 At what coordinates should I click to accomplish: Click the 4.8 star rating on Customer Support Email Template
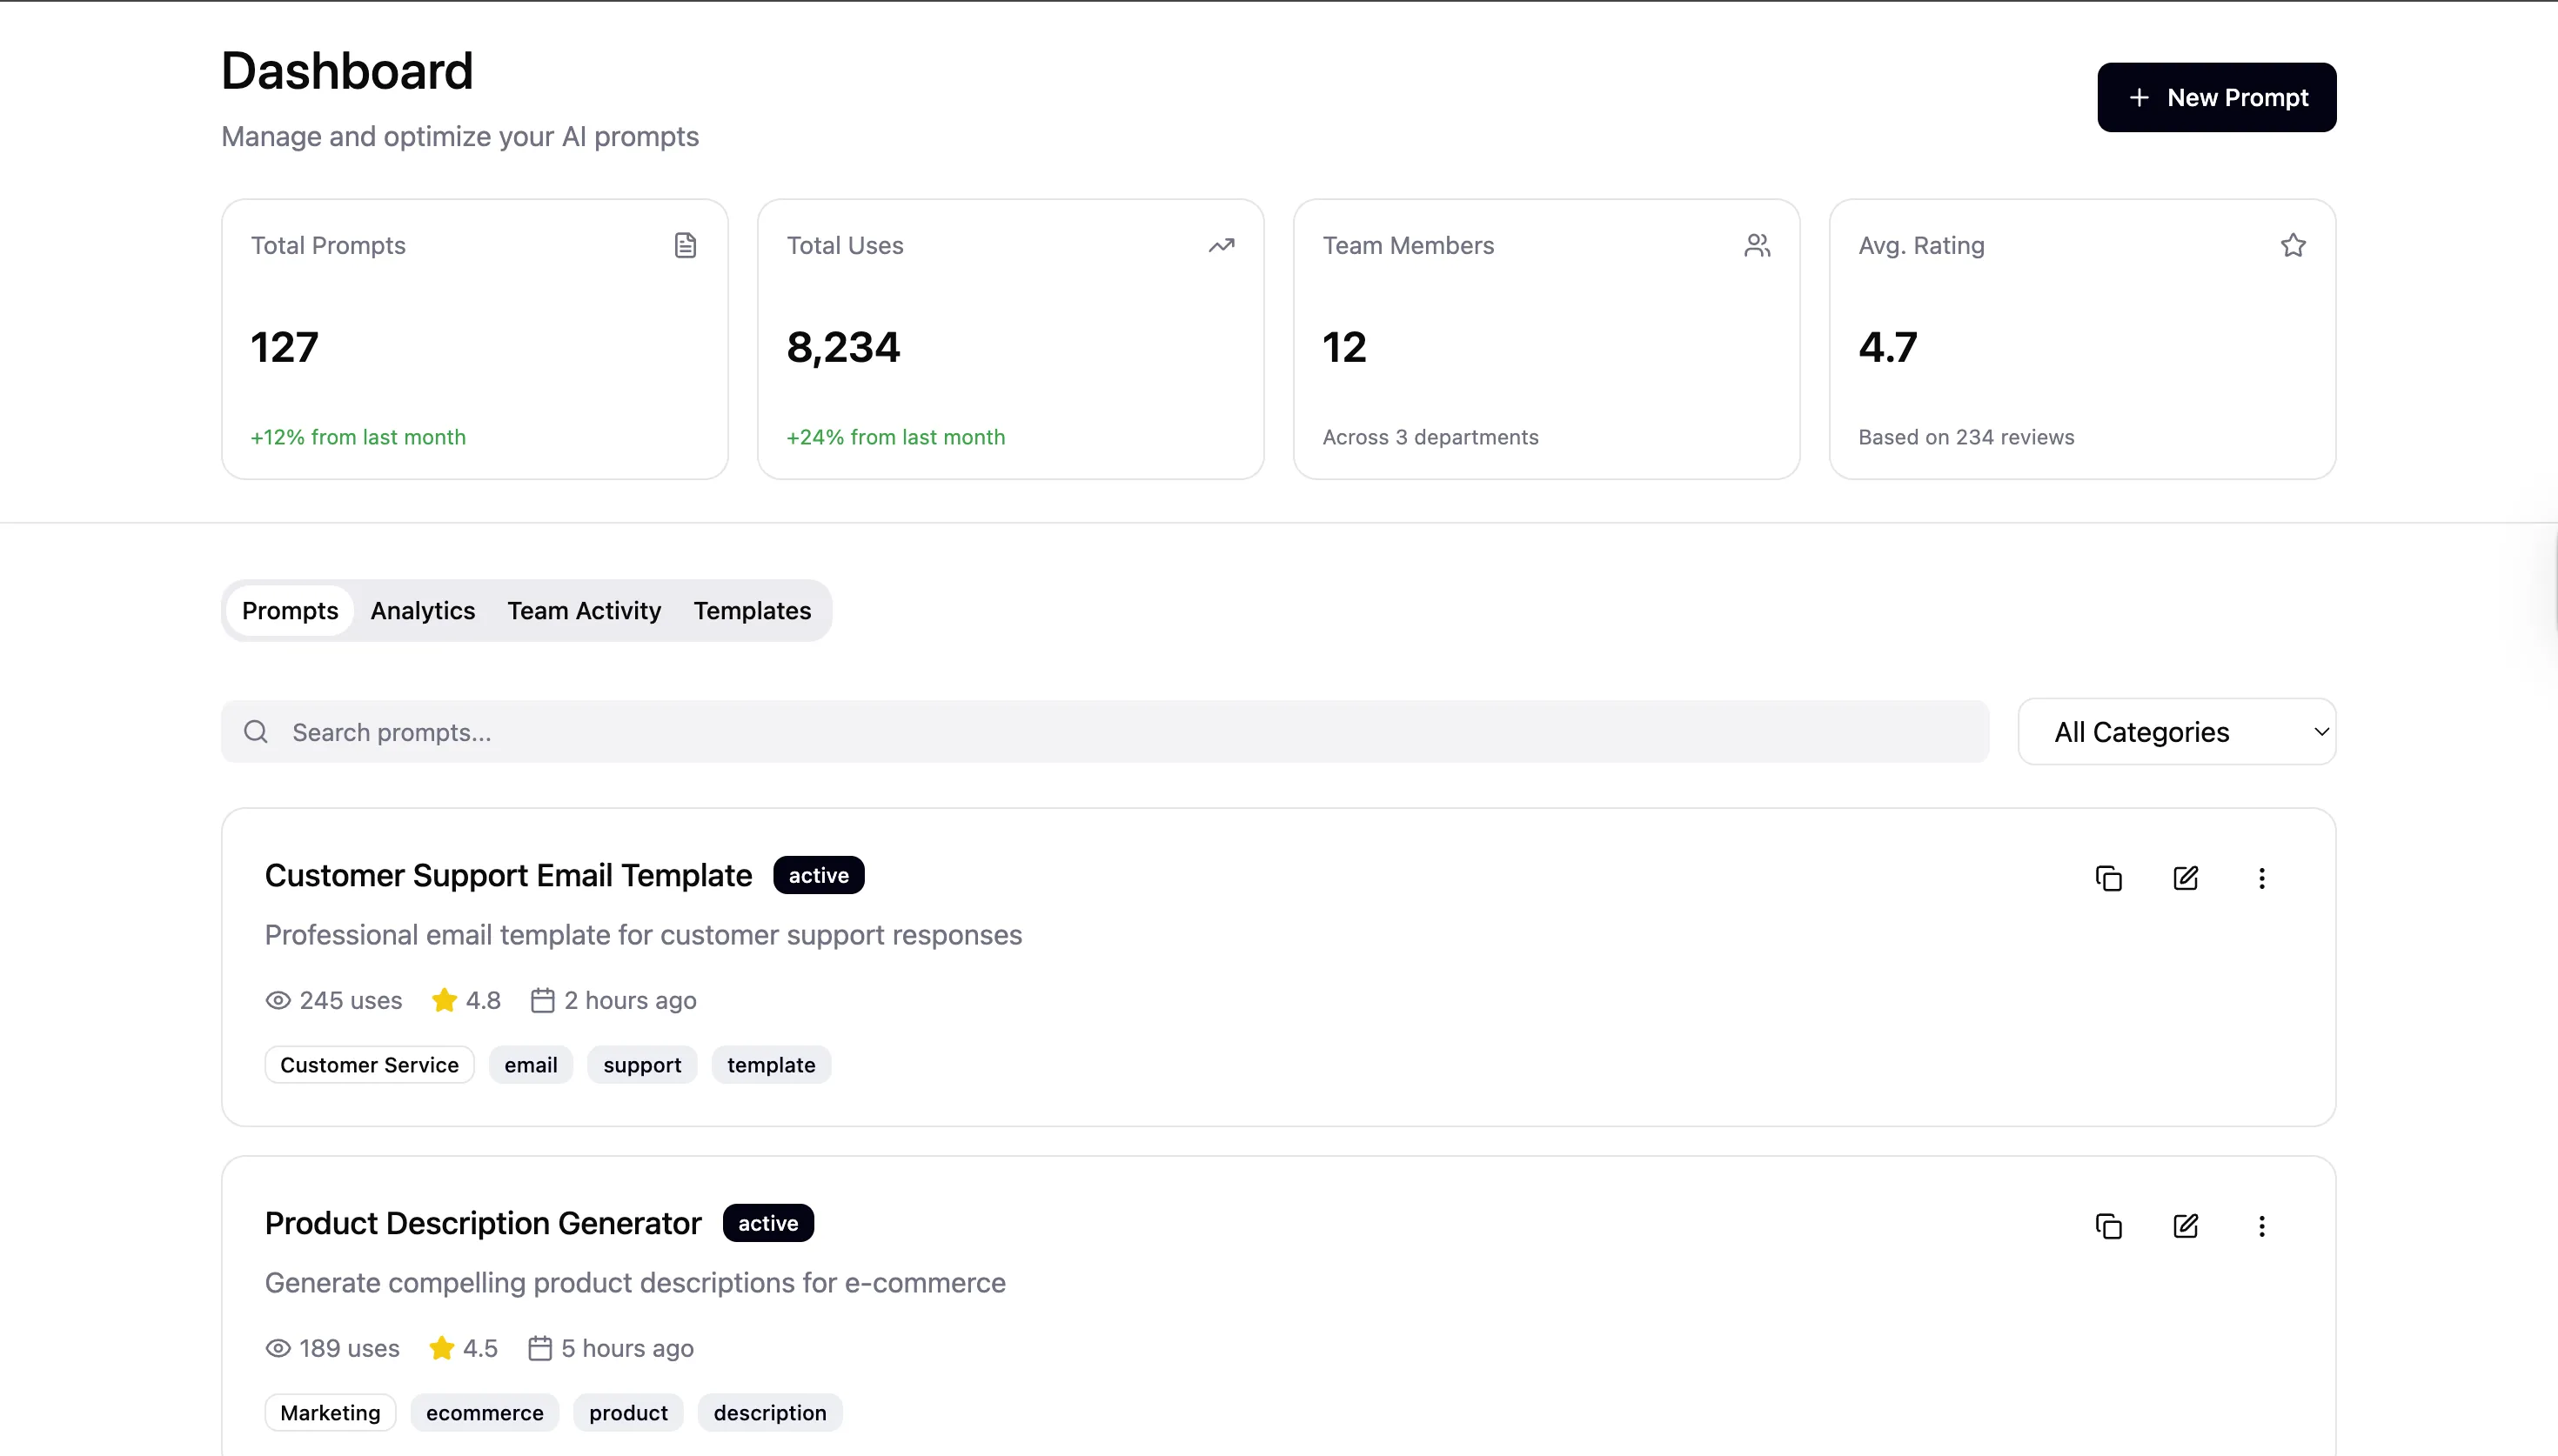tap(465, 1000)
